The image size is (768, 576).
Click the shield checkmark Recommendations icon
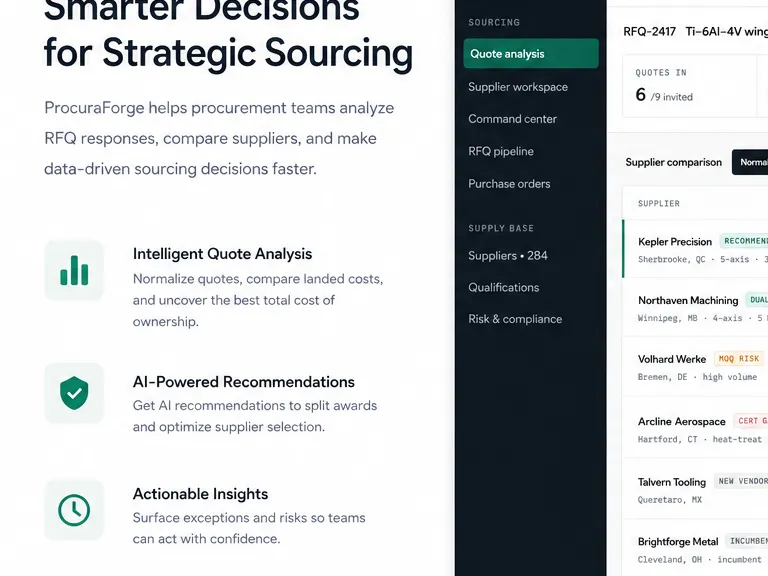[74, 393]
